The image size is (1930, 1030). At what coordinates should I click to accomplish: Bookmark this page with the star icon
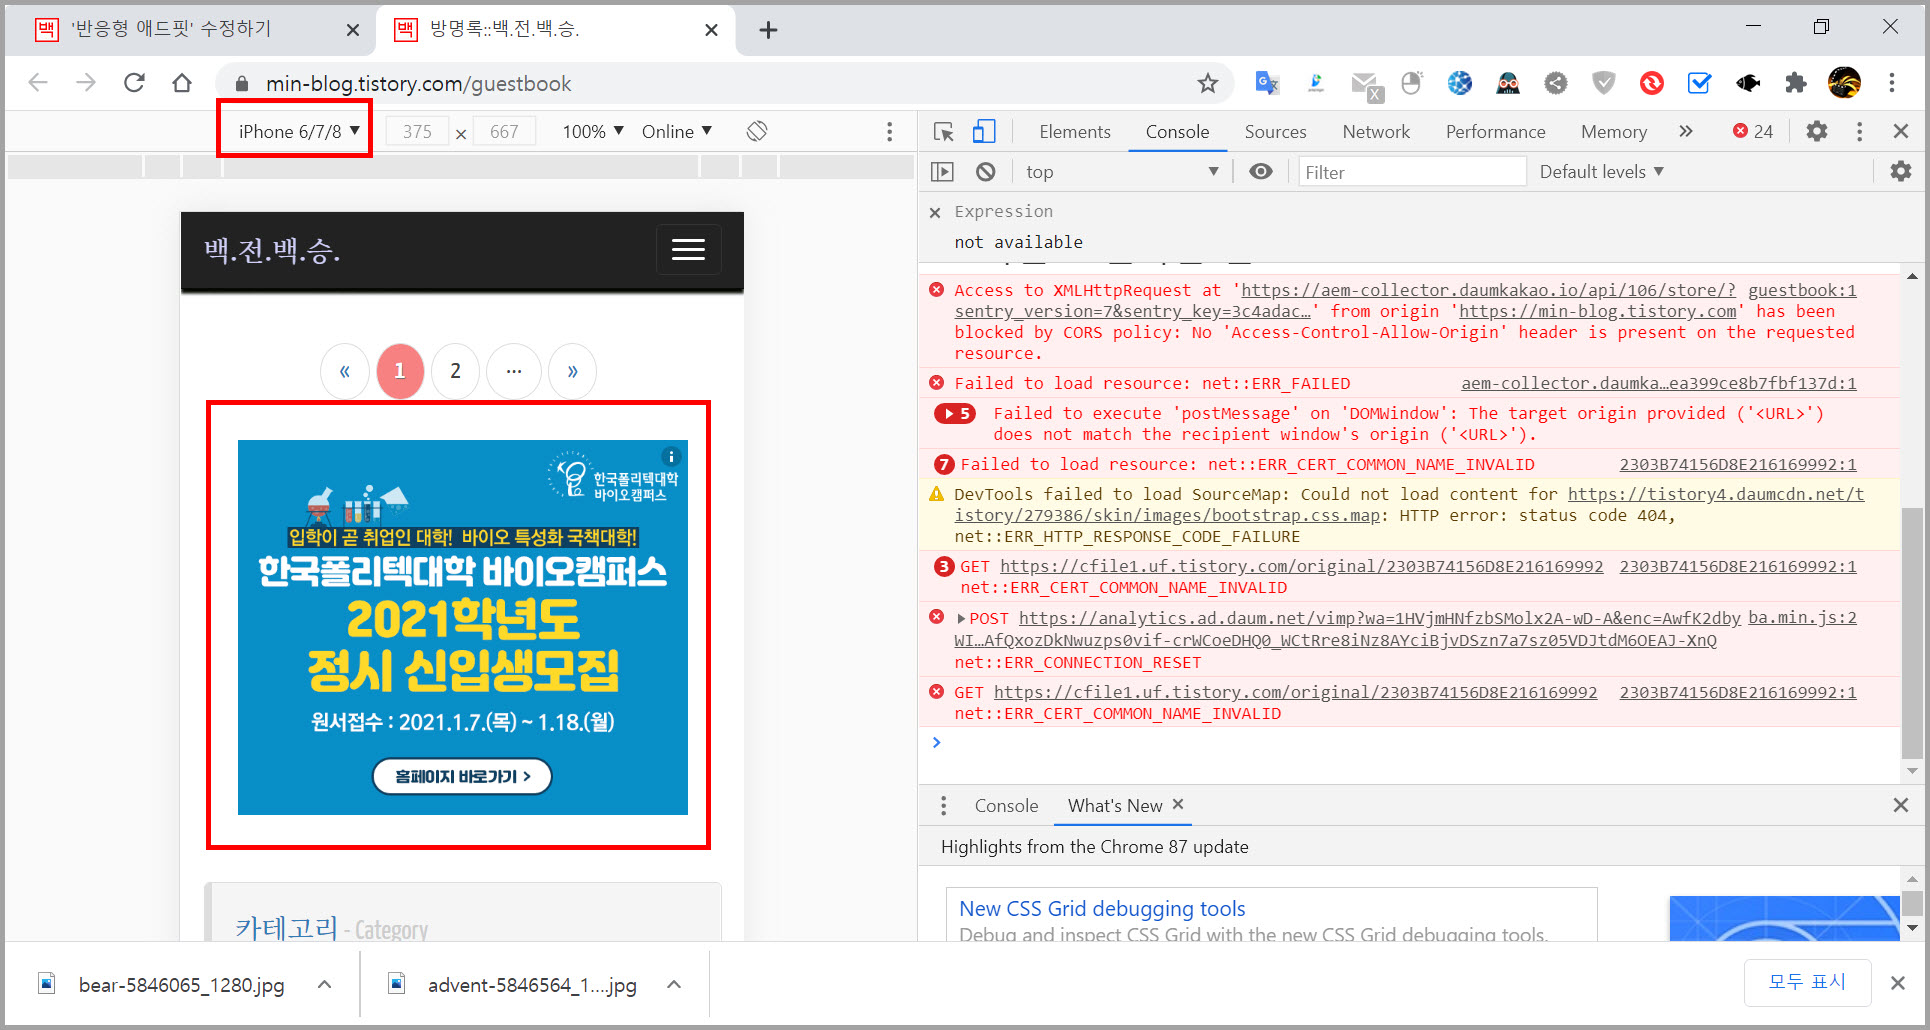[x=1208, y=83]
